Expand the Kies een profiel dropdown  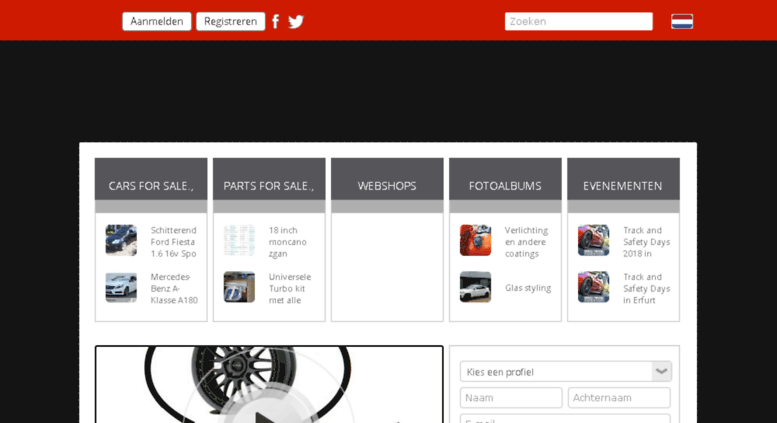coord(565,371)
